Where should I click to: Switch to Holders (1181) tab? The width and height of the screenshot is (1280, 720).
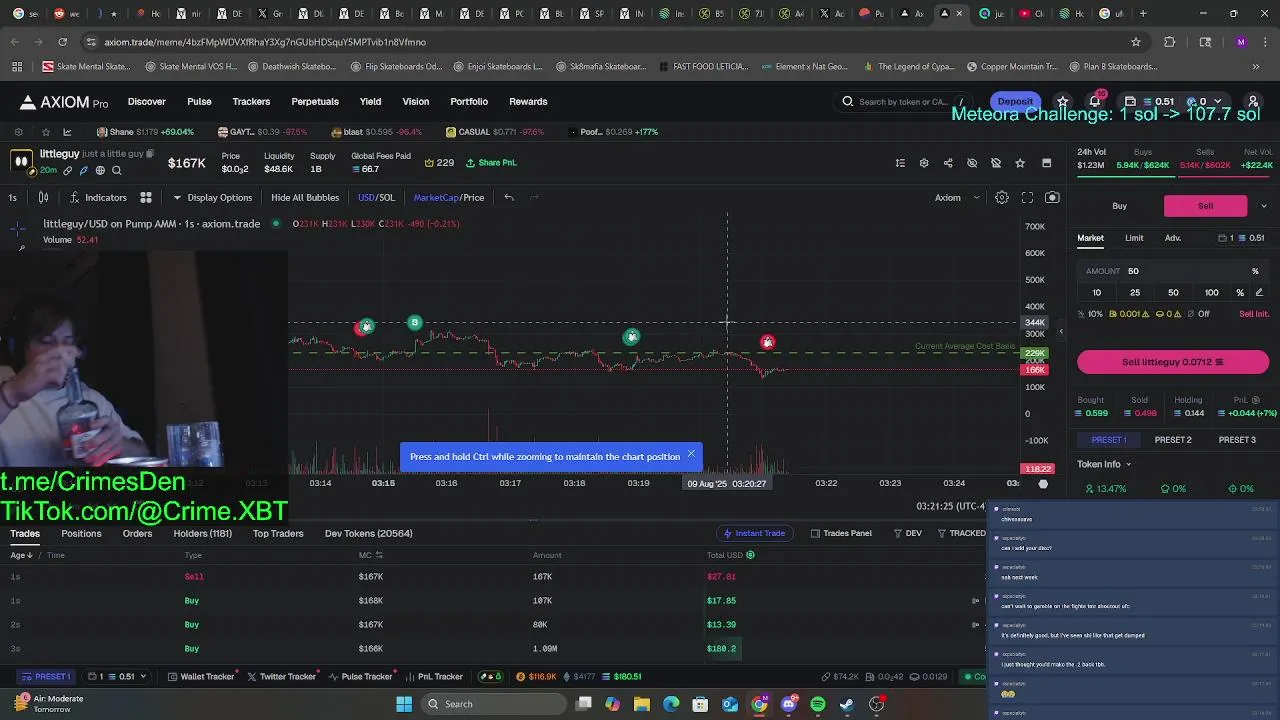coord(202,533)
